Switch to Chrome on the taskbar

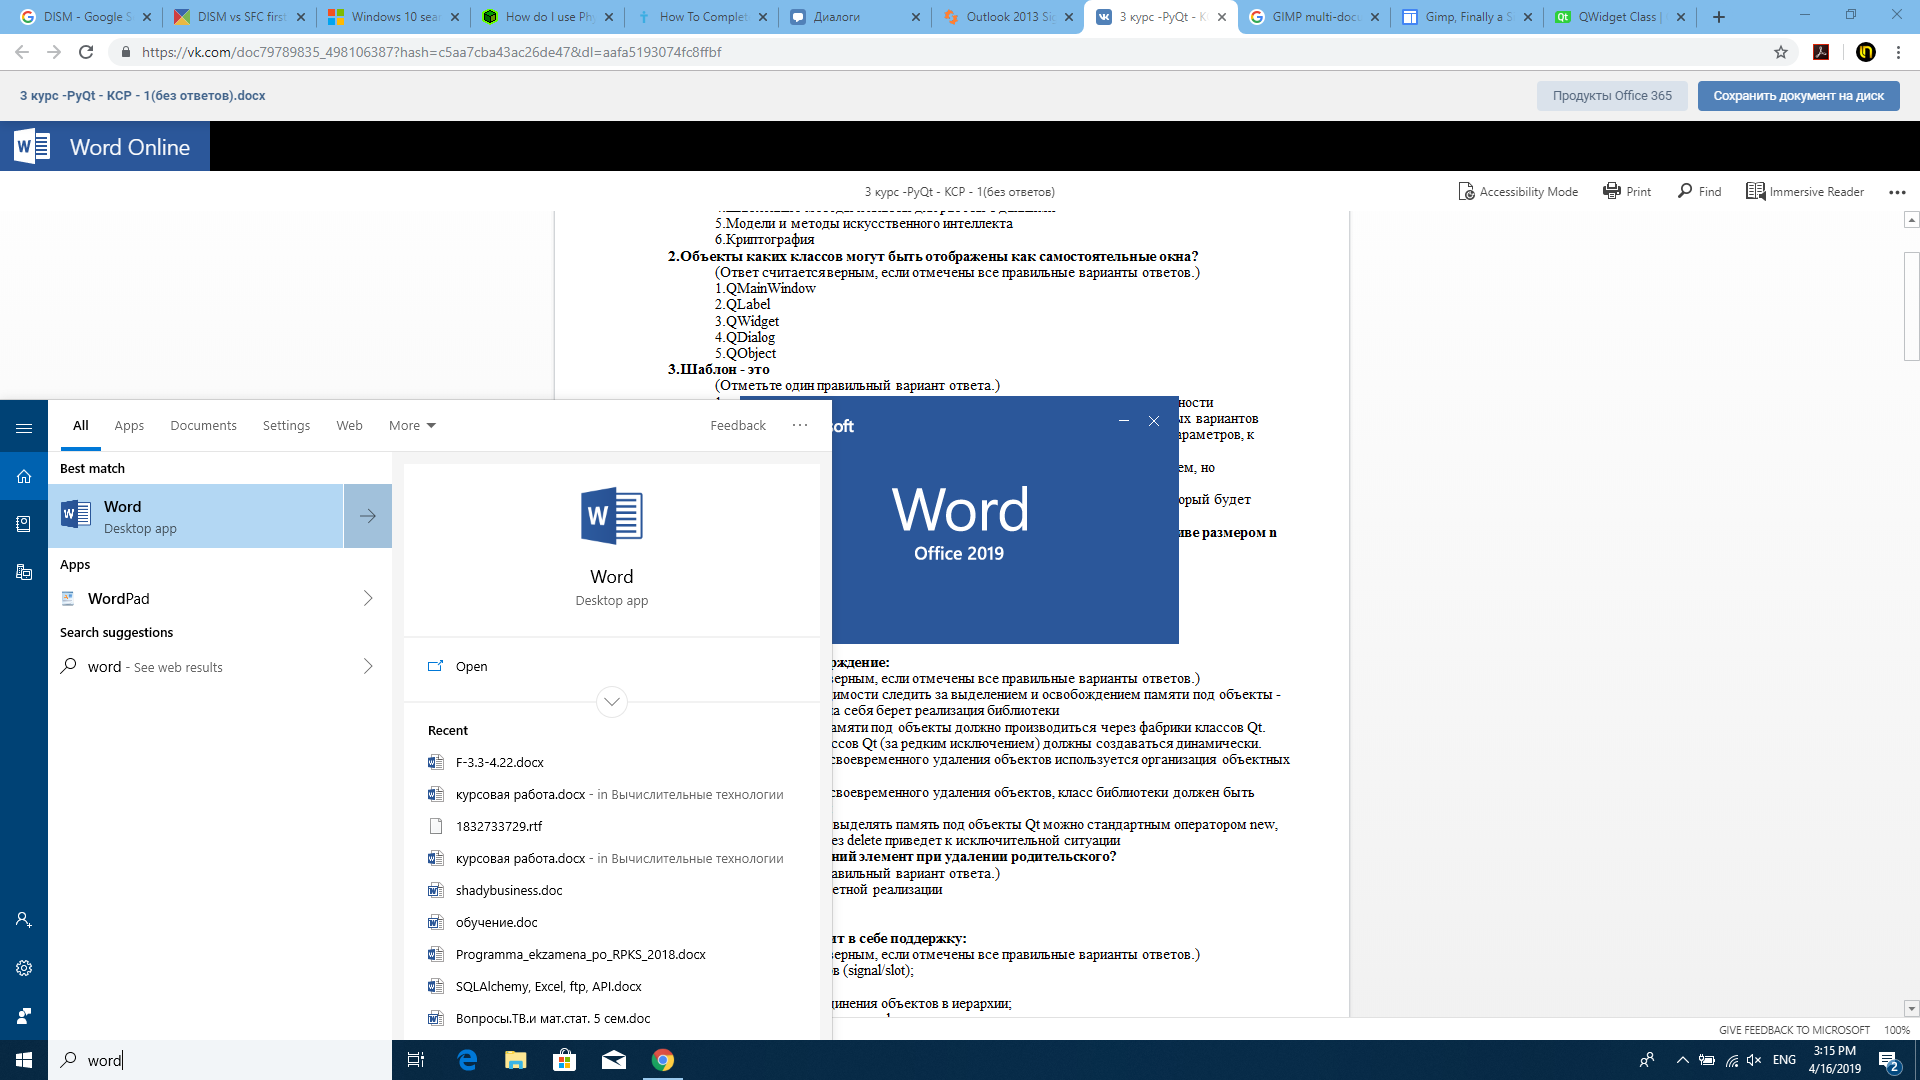pyautogui.click(x=662, y=1060)
